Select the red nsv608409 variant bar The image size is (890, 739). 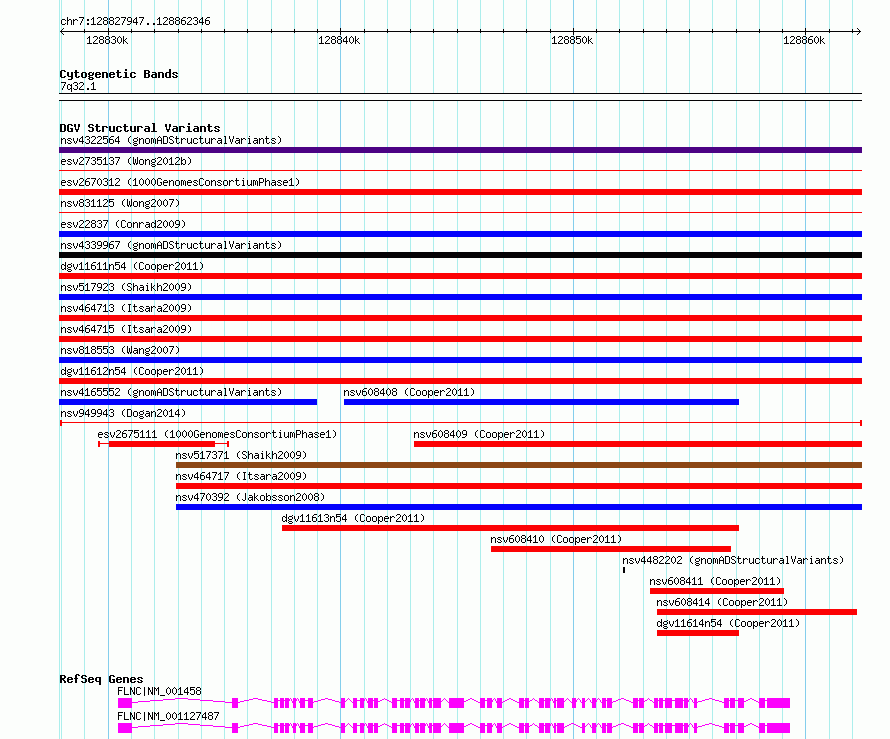tap(638, 444)
